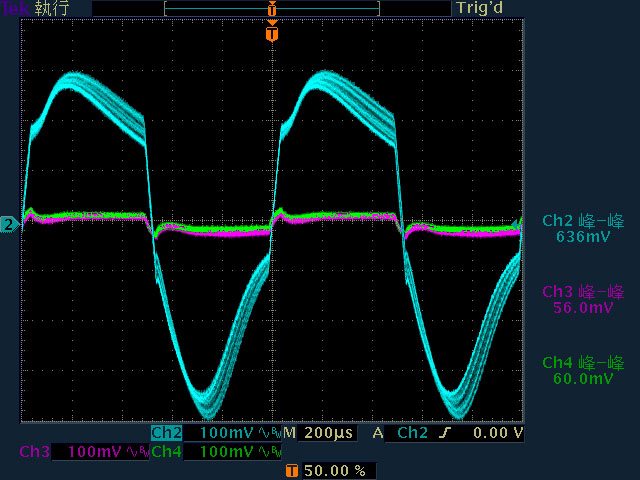Click the Ch3 peak-to-peak 56.0mV measurement
640x480 pixels.
point(581,299)
